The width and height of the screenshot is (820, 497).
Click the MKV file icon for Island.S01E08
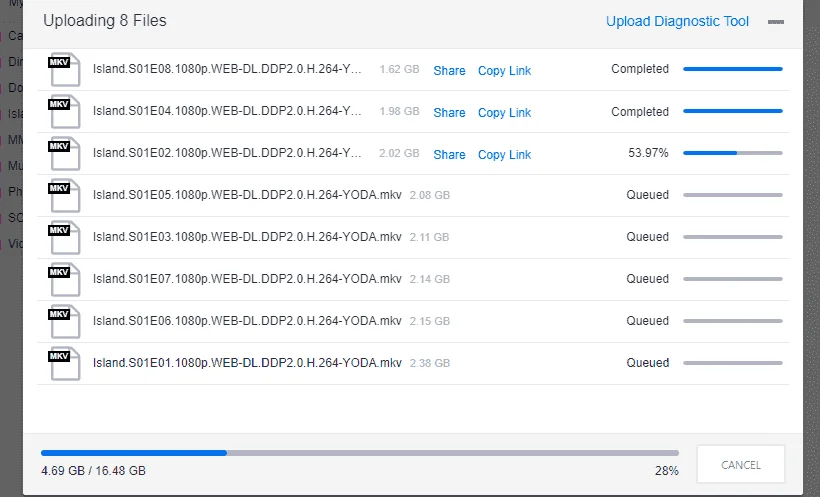(64, 70)
